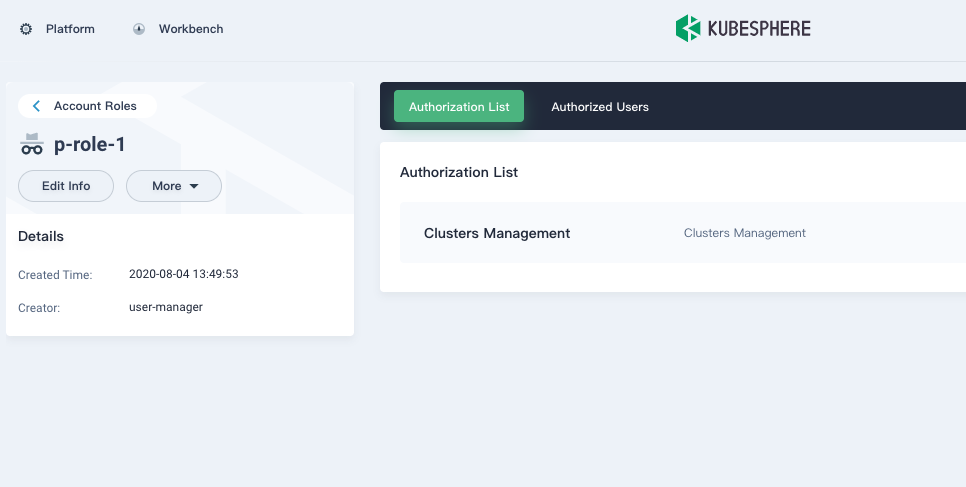This screenshot has height=487, width=966.
Task: Click the Platform gear icon
Action: (26, 29)
